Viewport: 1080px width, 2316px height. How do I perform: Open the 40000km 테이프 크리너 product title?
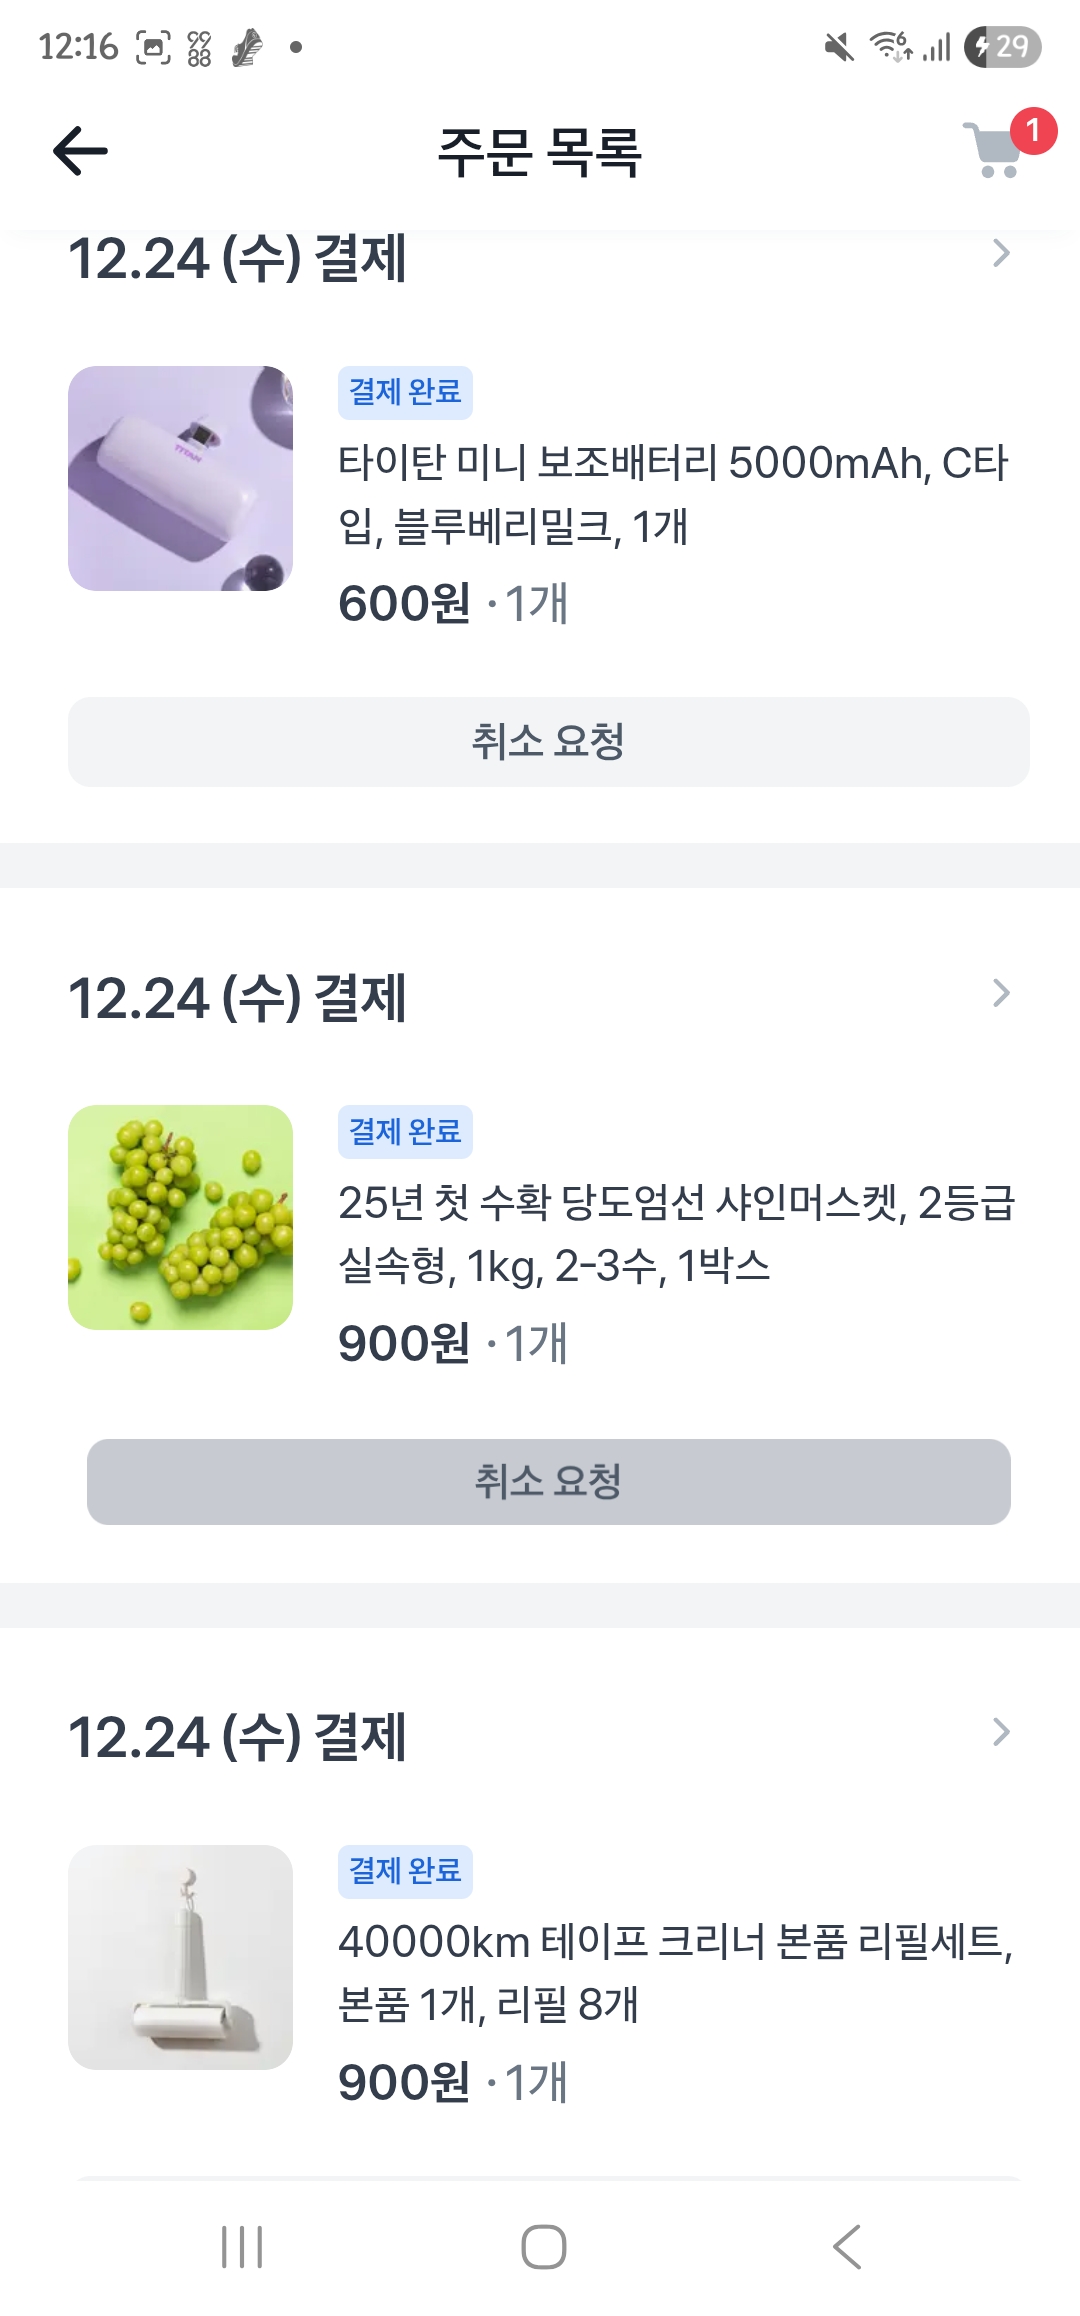(x=676, y=1972)
